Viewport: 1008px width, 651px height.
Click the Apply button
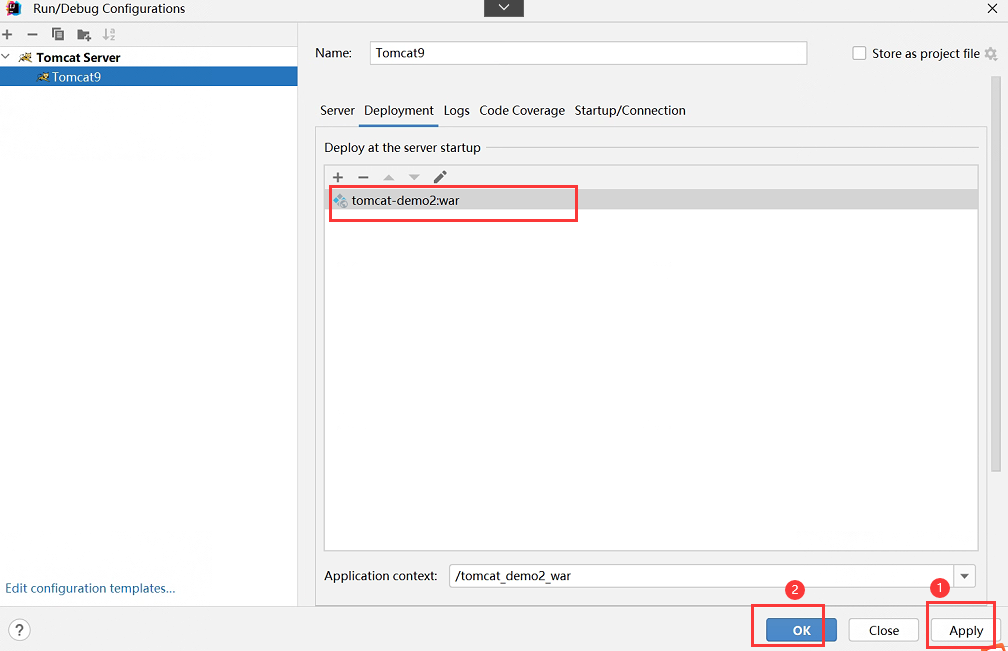tap(966, 630)
